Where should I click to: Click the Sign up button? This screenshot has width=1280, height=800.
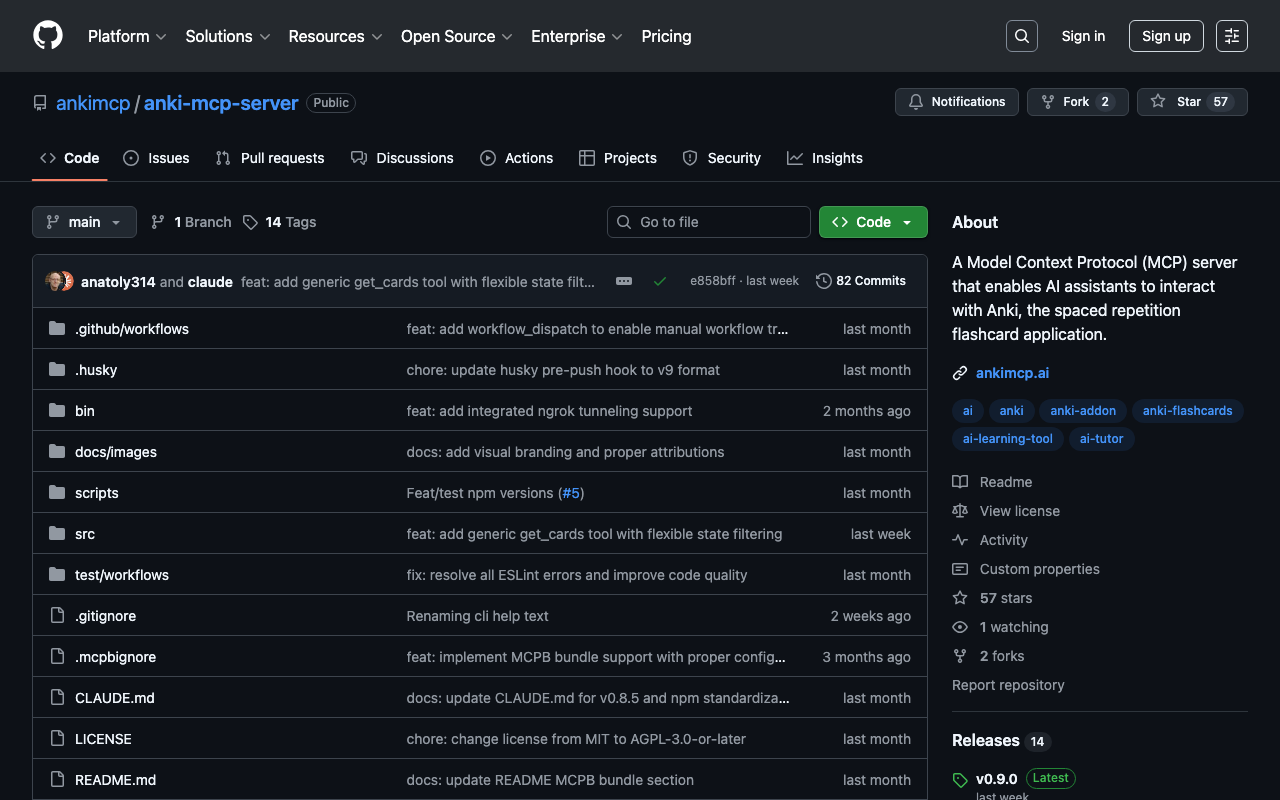click(x=1165, y=36)
